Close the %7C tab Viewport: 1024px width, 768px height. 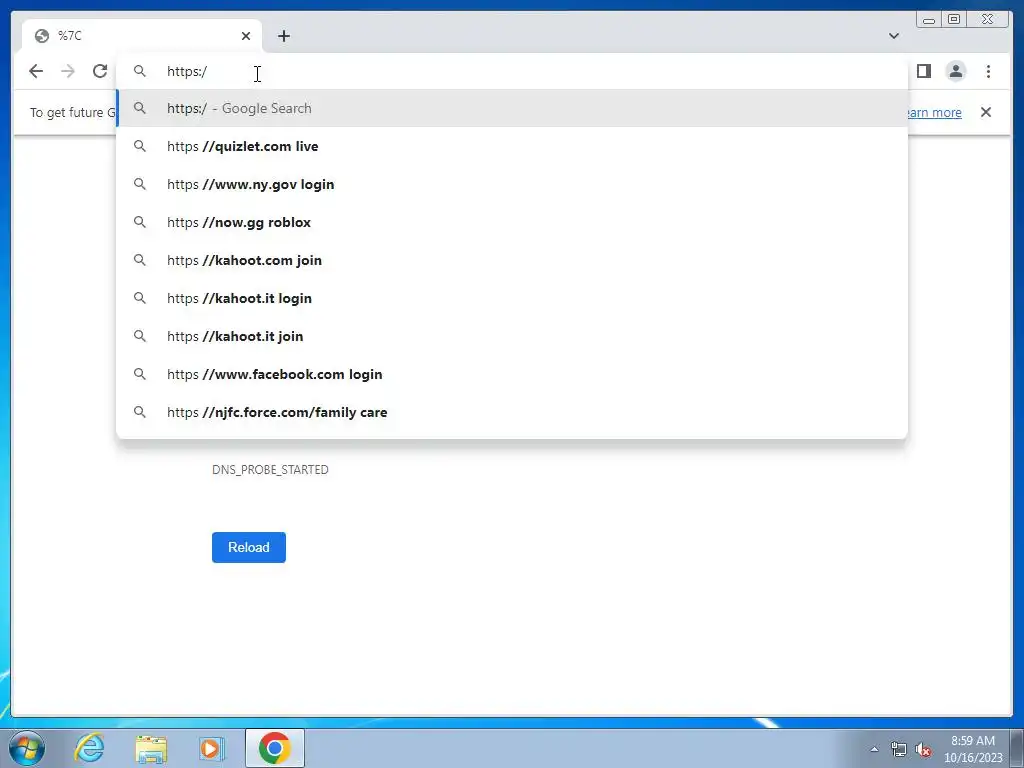click(246, 36)
